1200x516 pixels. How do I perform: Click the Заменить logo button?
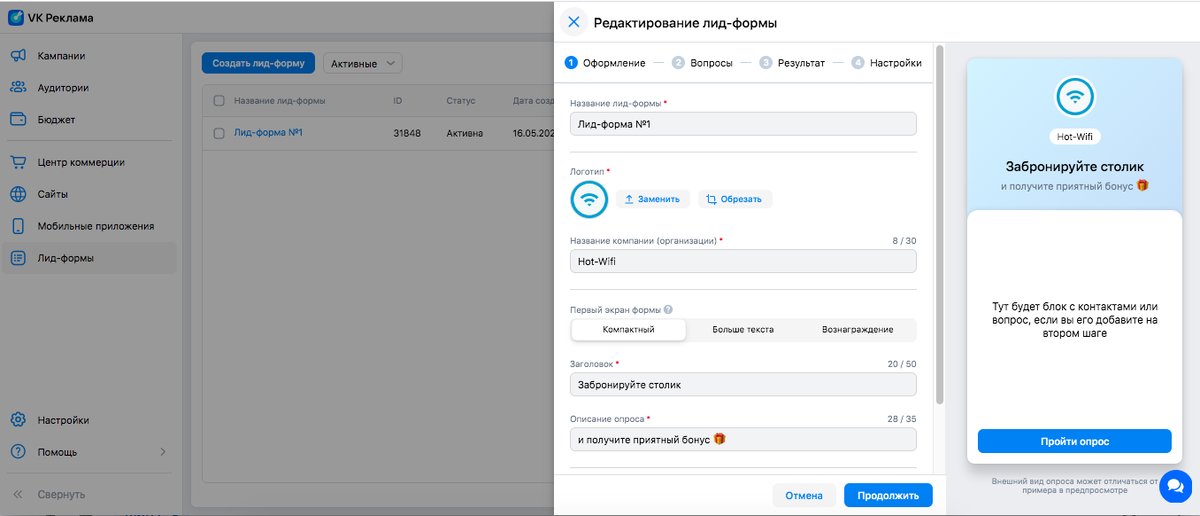pos(652,199)
